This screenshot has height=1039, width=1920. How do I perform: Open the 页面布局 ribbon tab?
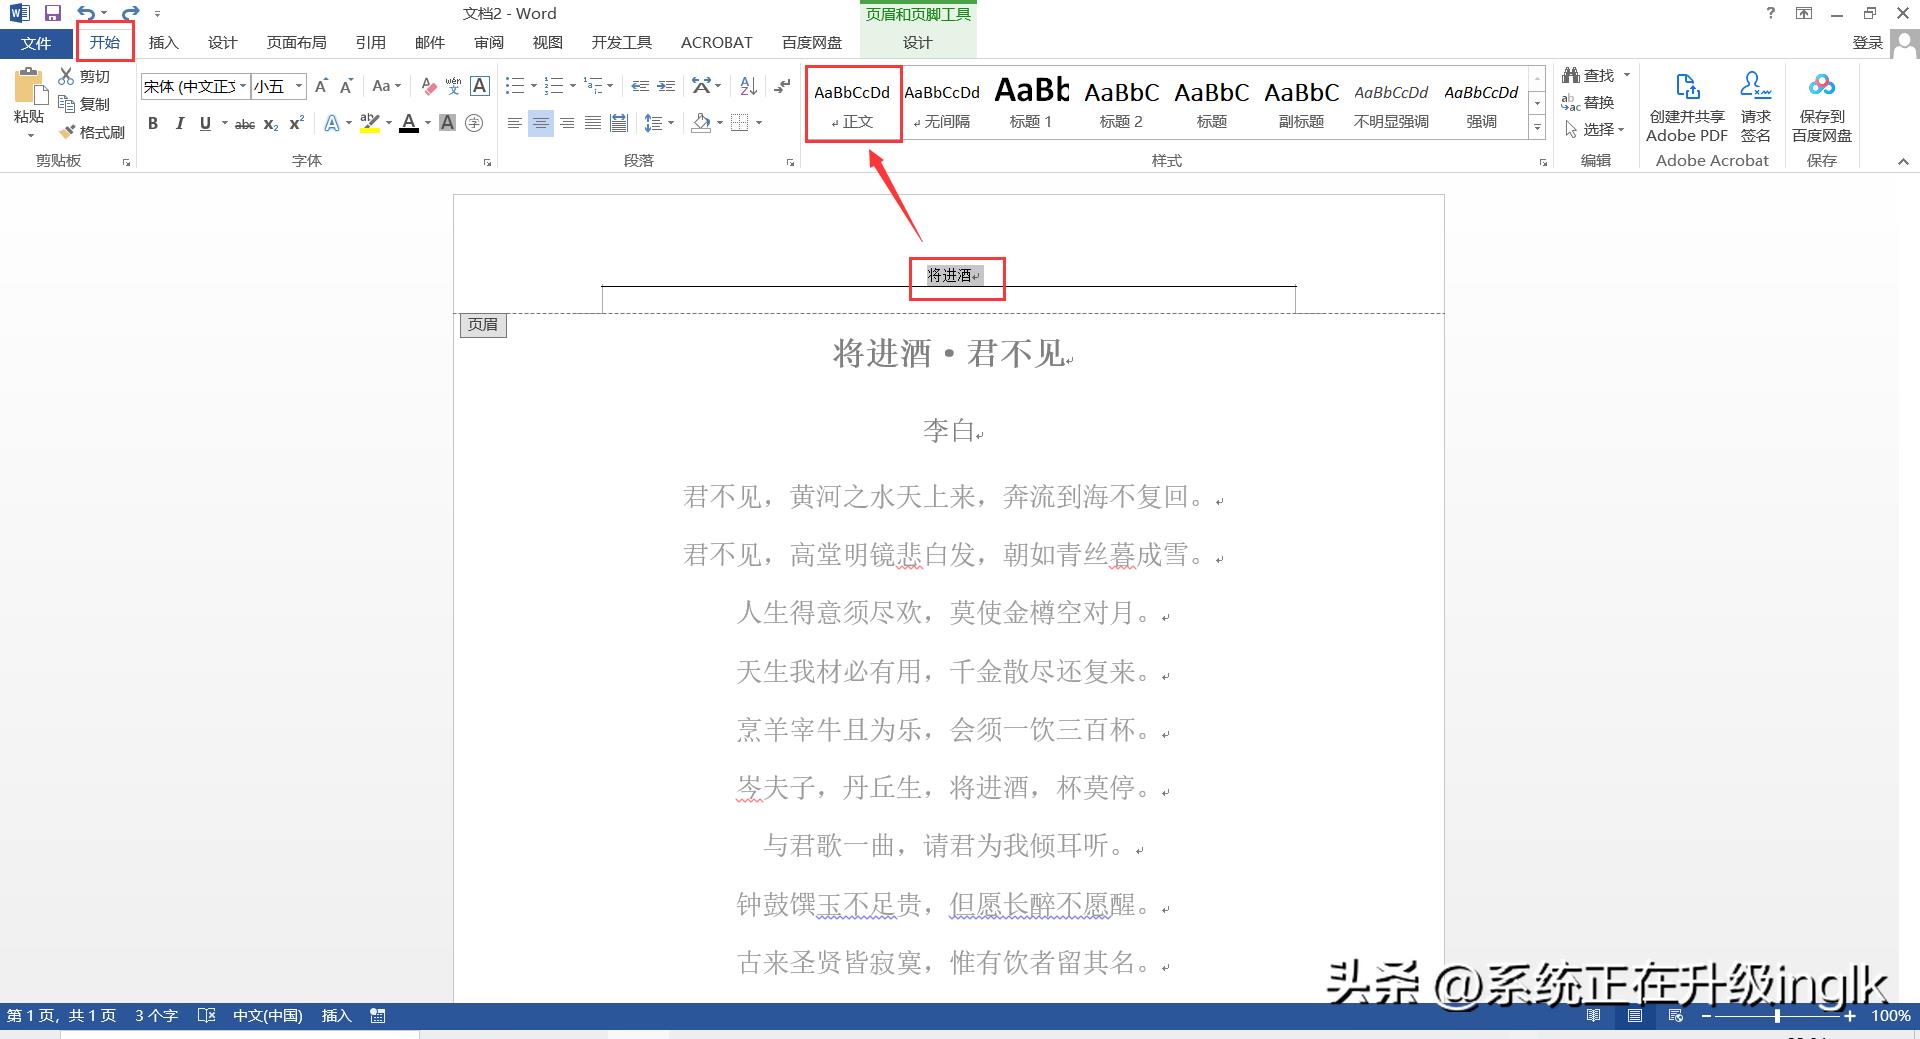[296, 43]
